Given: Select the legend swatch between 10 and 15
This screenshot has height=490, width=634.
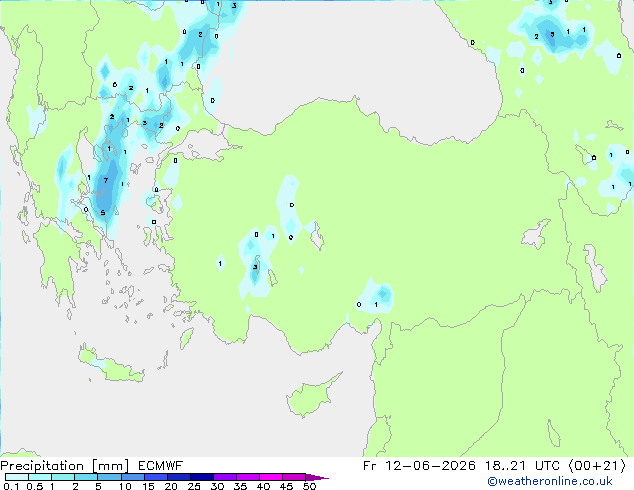Looking at the screenshot, I should pos(133,477).
